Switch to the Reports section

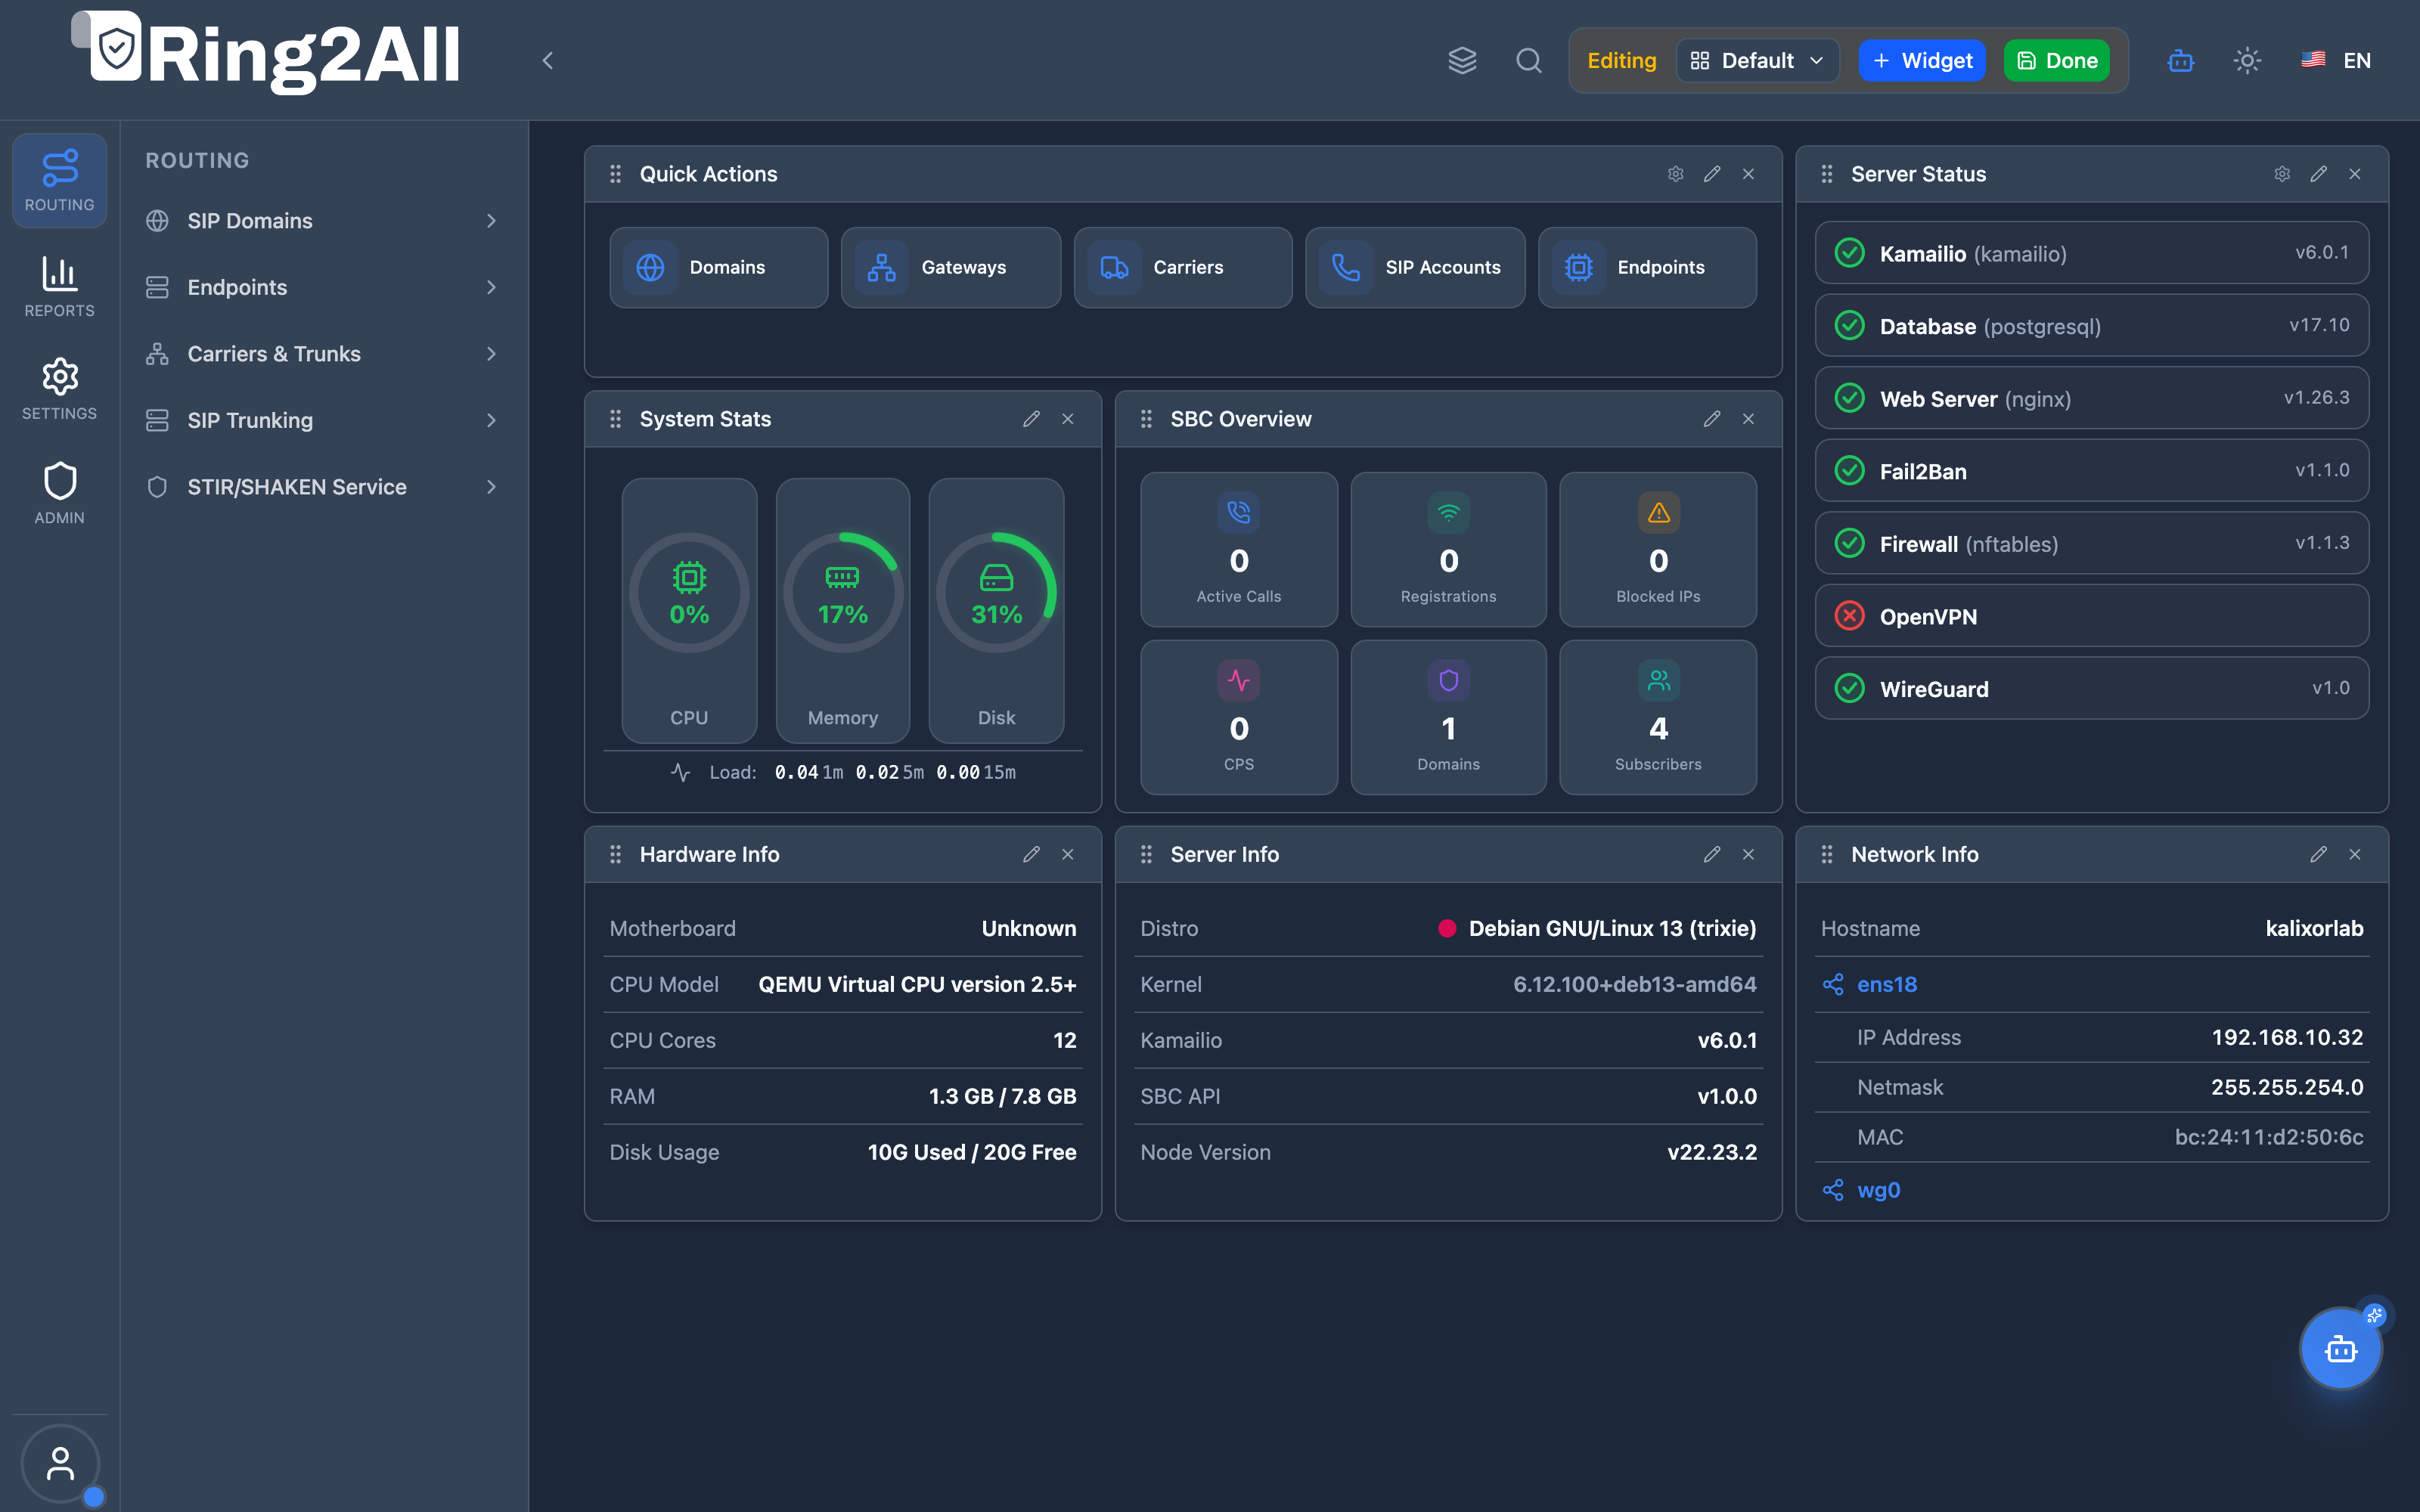[60, 287]
